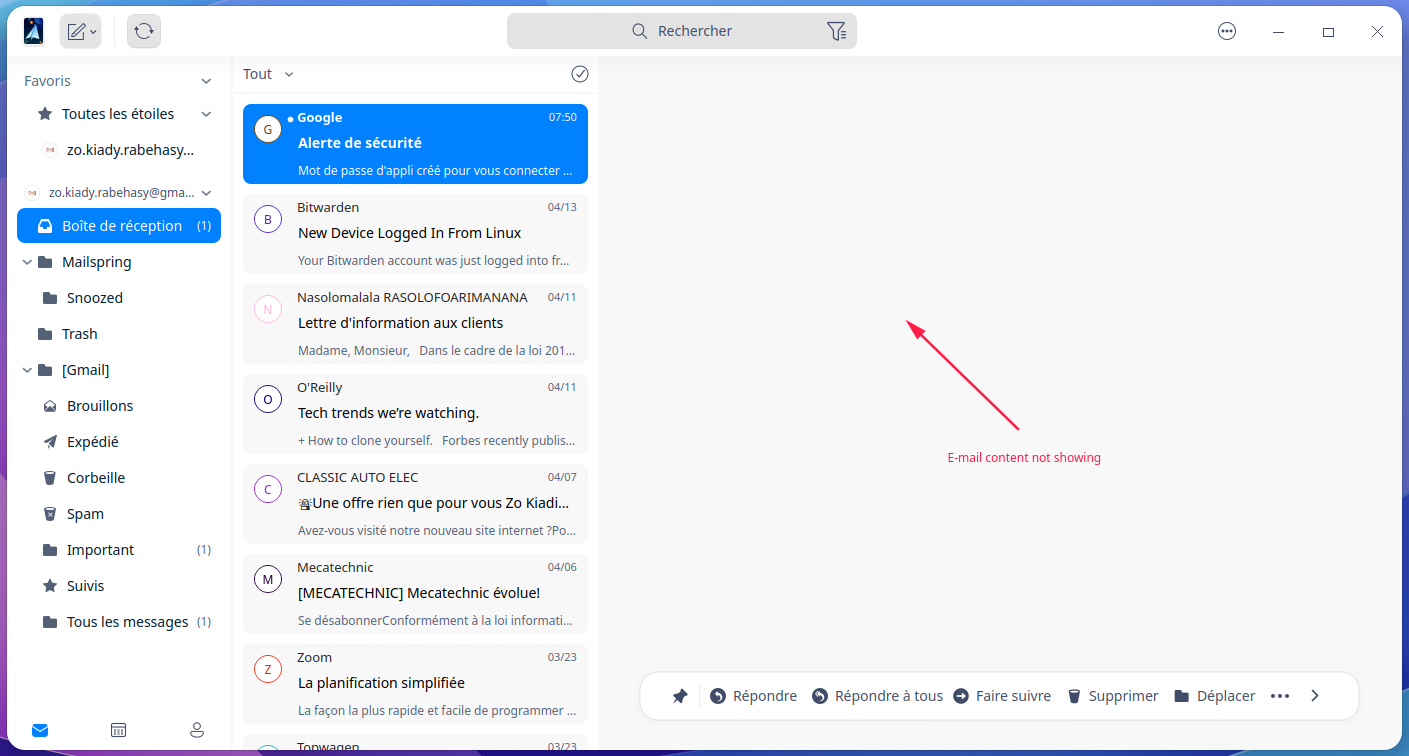This screenshot has height=756, width=1409.
Task: Collapse the Mailspring folder arrow
Action: click(27, 262)
